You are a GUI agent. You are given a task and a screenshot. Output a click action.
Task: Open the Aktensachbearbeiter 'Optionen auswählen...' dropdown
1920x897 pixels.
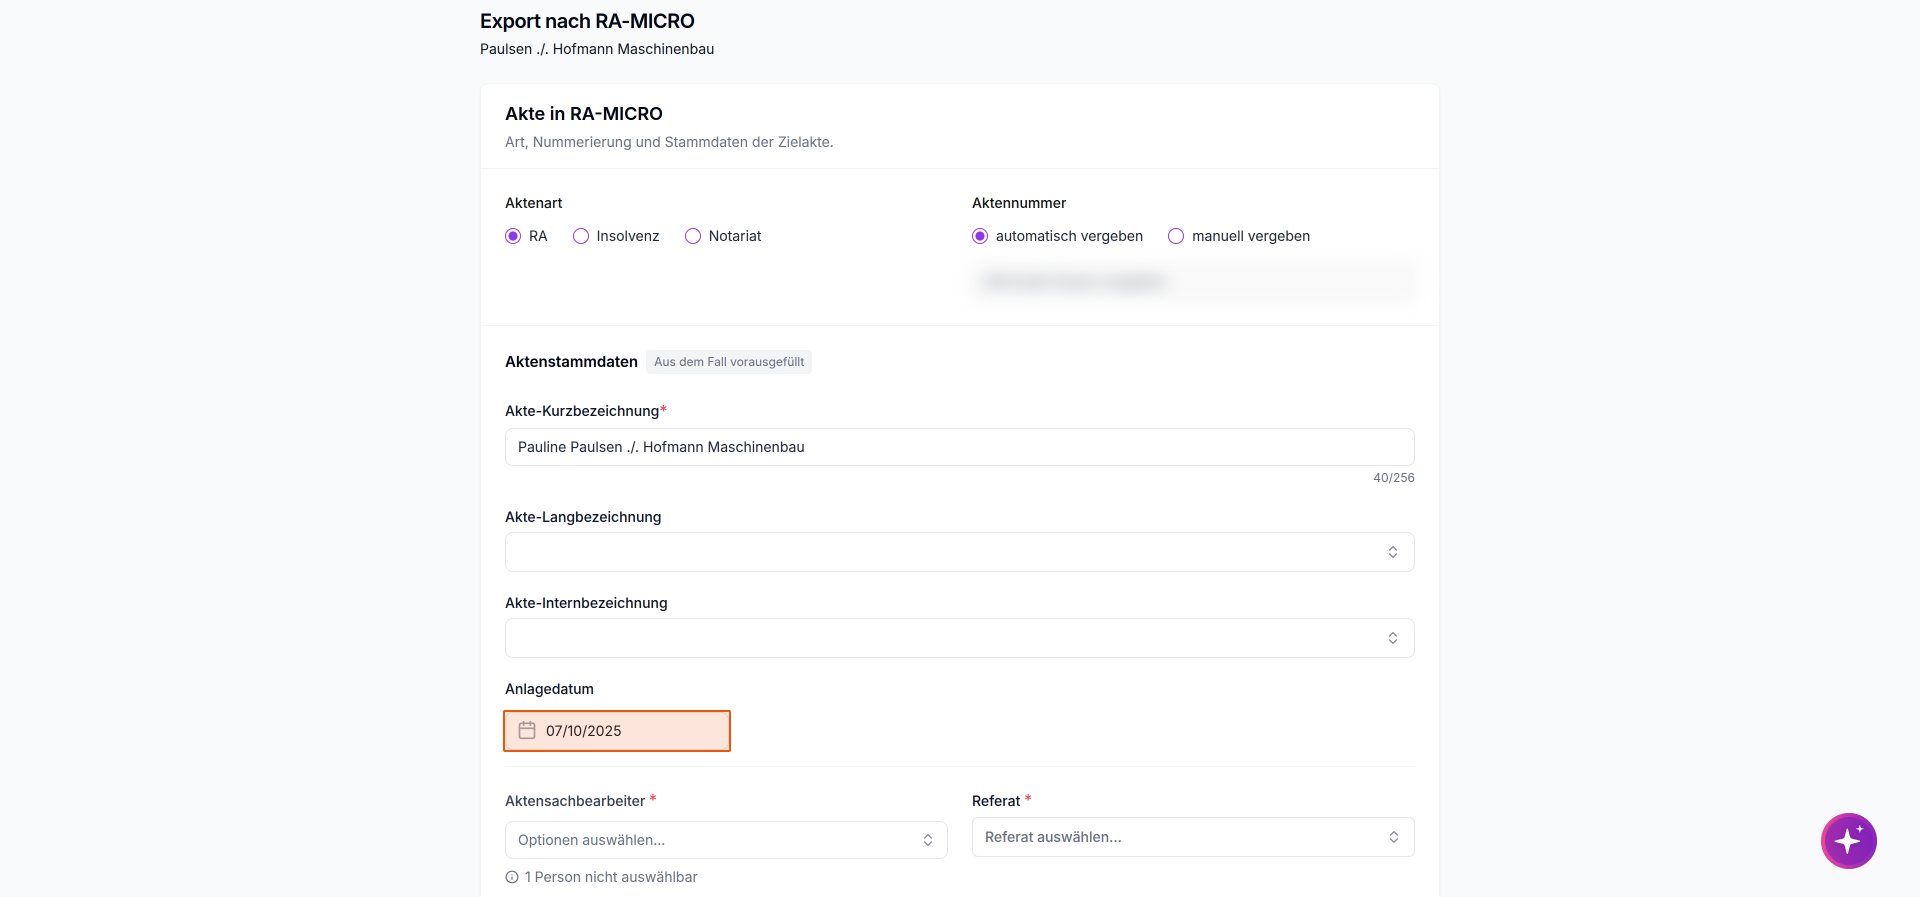coord(726,840)
